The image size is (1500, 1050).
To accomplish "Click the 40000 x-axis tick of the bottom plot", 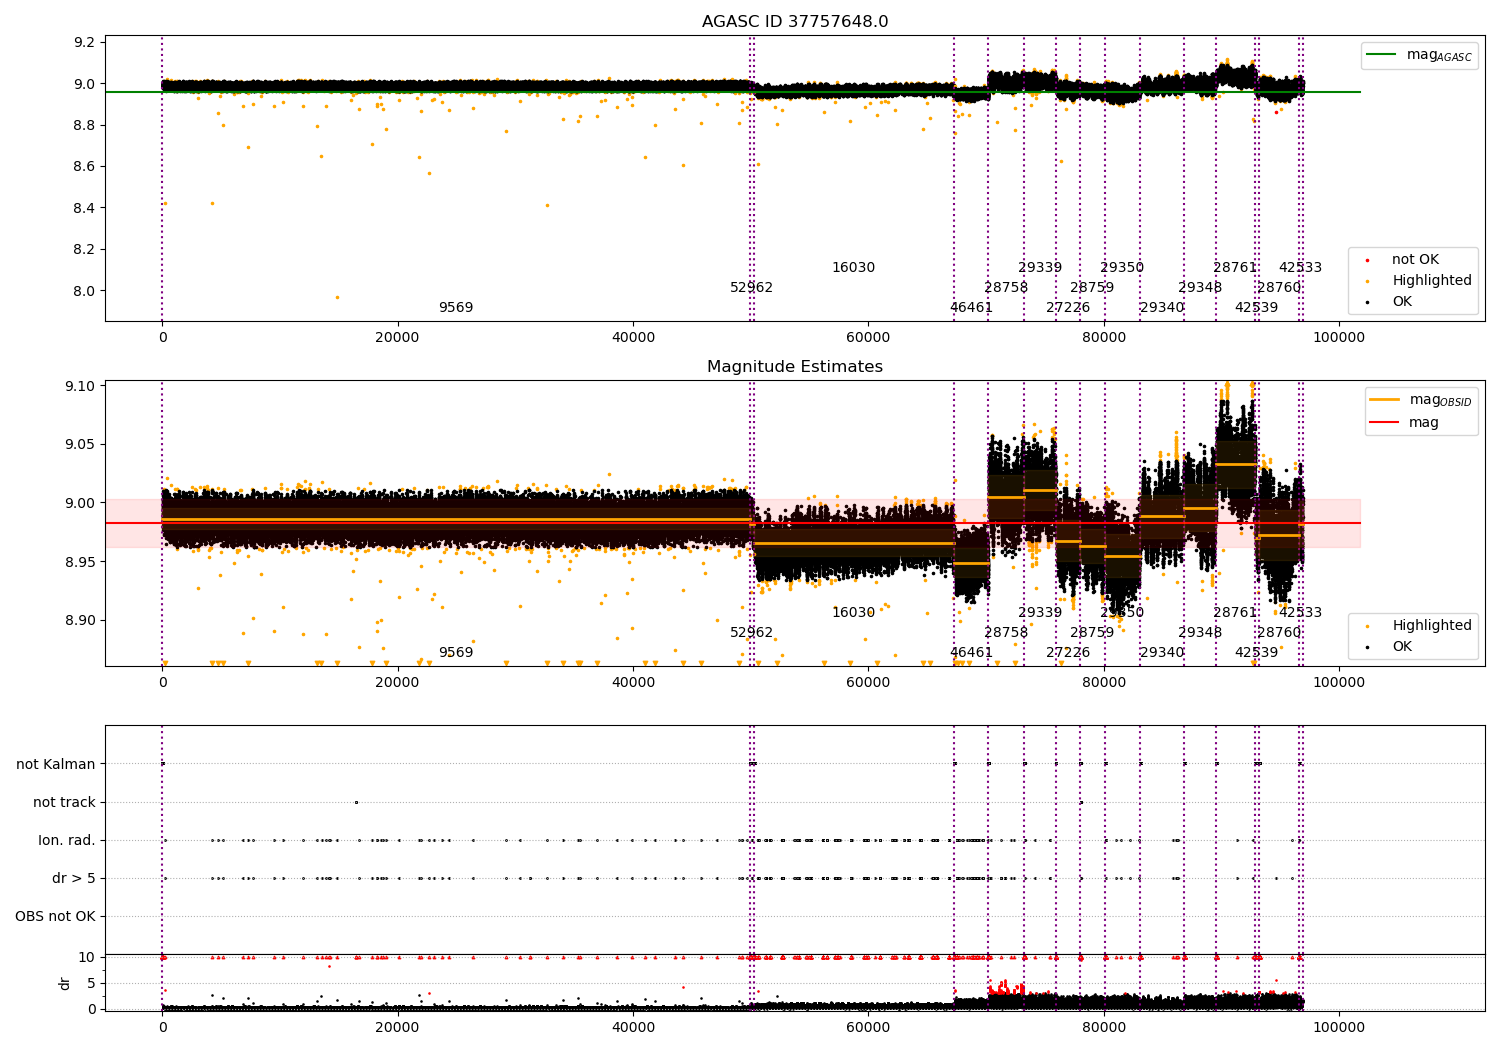I will [633, 1027].
